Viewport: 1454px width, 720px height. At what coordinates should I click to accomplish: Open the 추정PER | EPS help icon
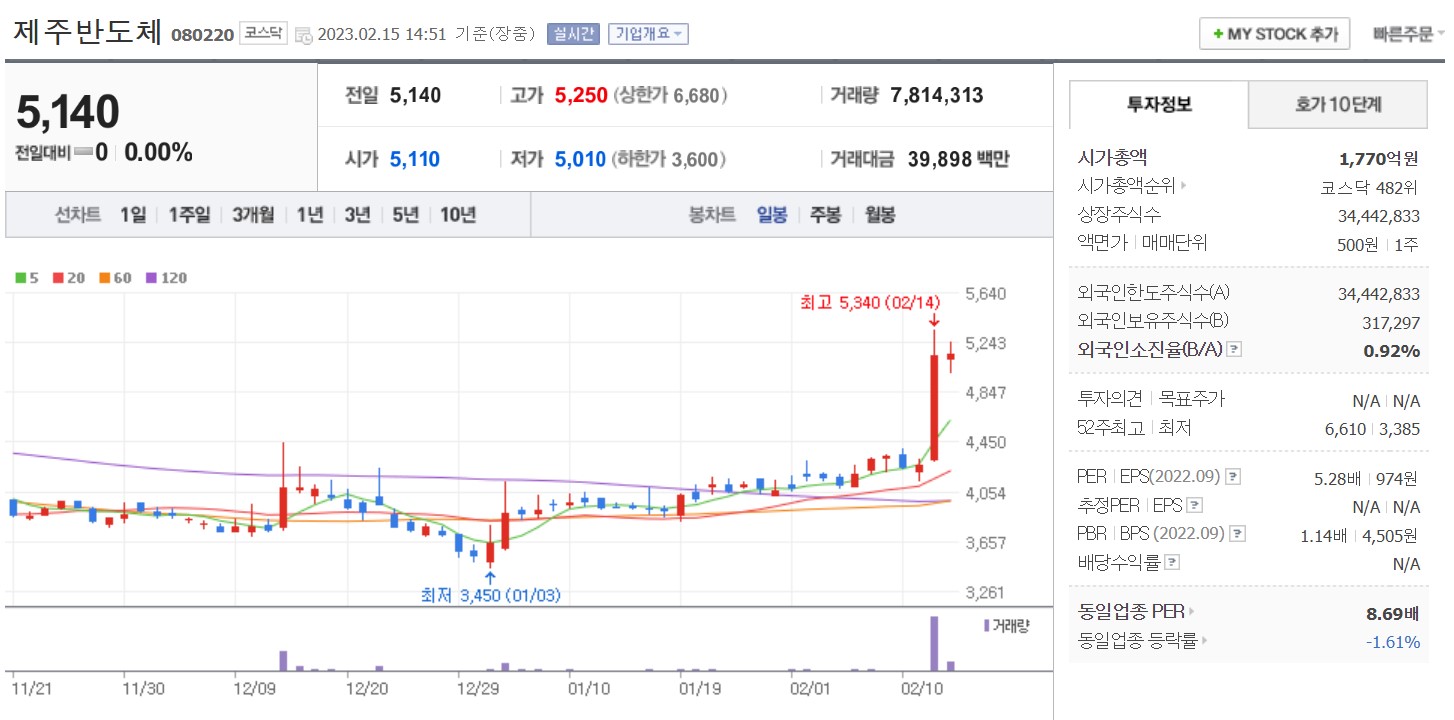(1194, 505)
